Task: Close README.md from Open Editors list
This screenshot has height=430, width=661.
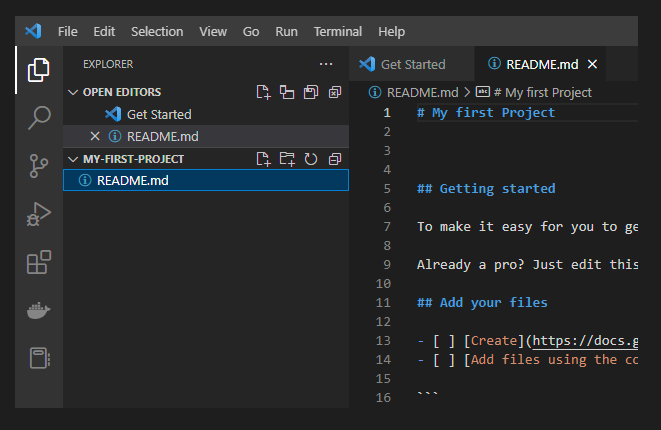Action: 95,136
